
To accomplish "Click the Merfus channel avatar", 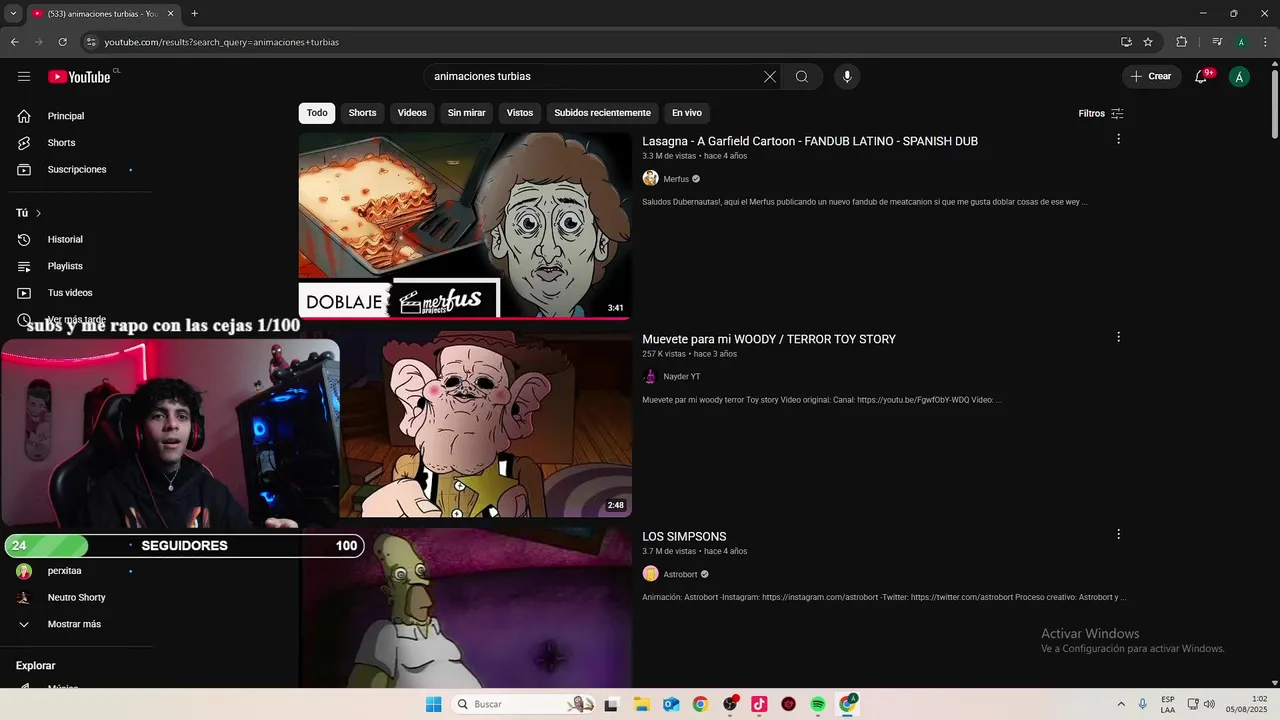I will [650, 179].
